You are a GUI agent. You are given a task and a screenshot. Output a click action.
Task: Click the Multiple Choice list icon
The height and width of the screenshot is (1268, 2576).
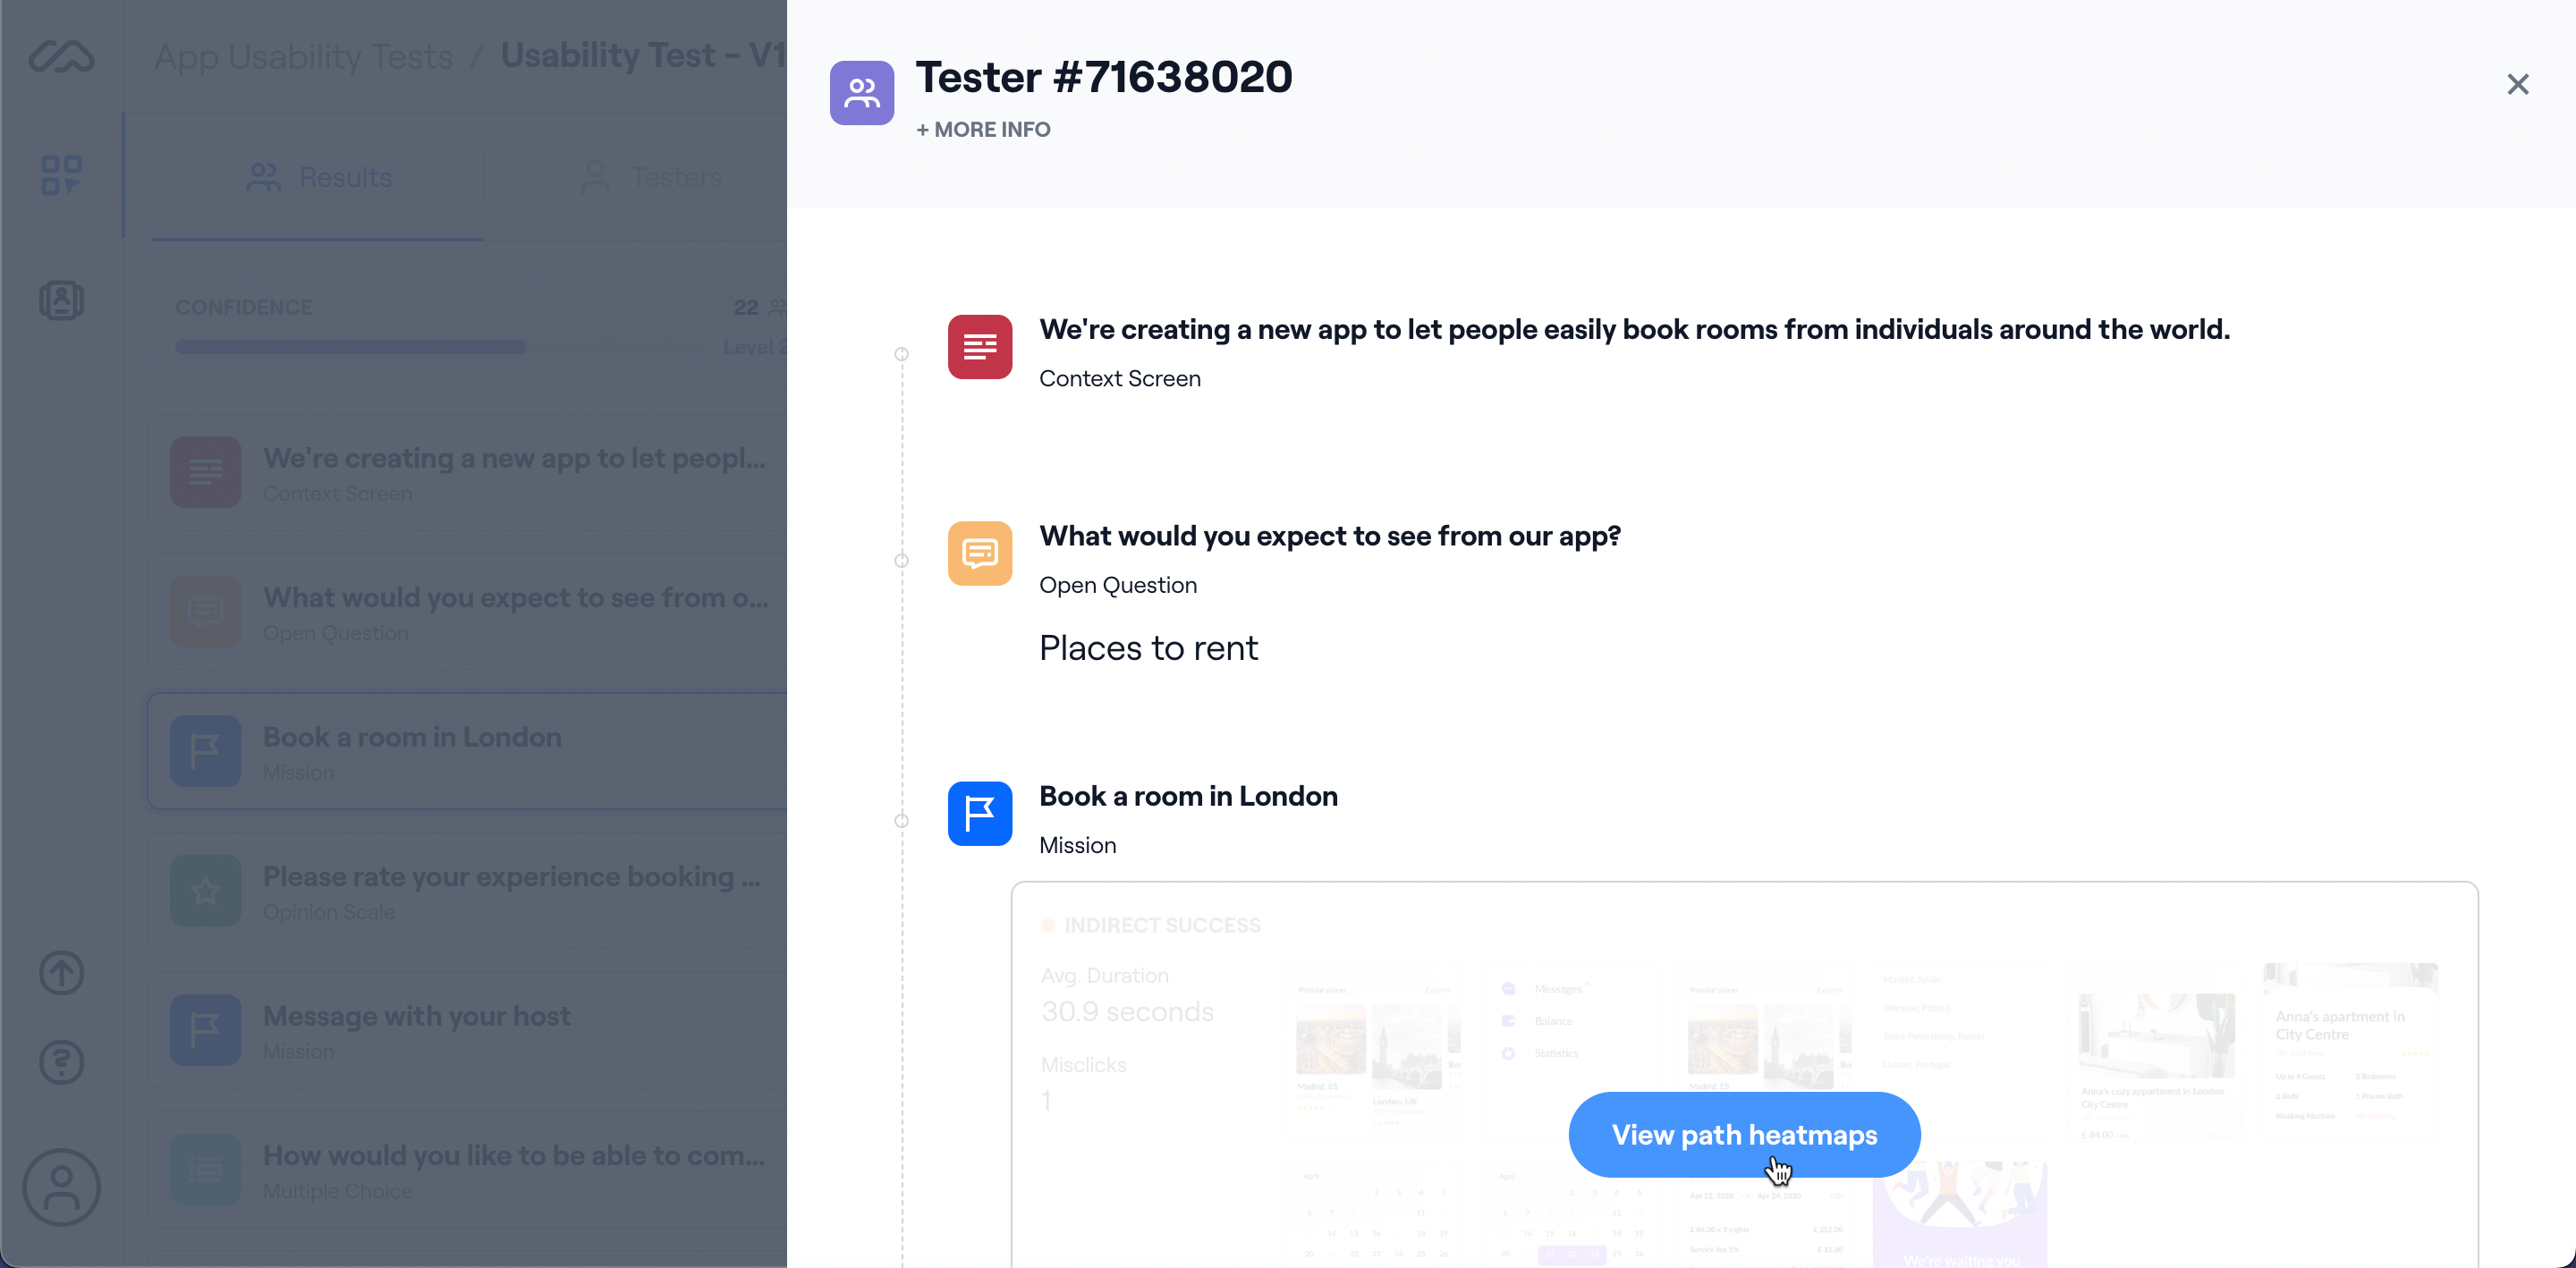click(205, 1169)
